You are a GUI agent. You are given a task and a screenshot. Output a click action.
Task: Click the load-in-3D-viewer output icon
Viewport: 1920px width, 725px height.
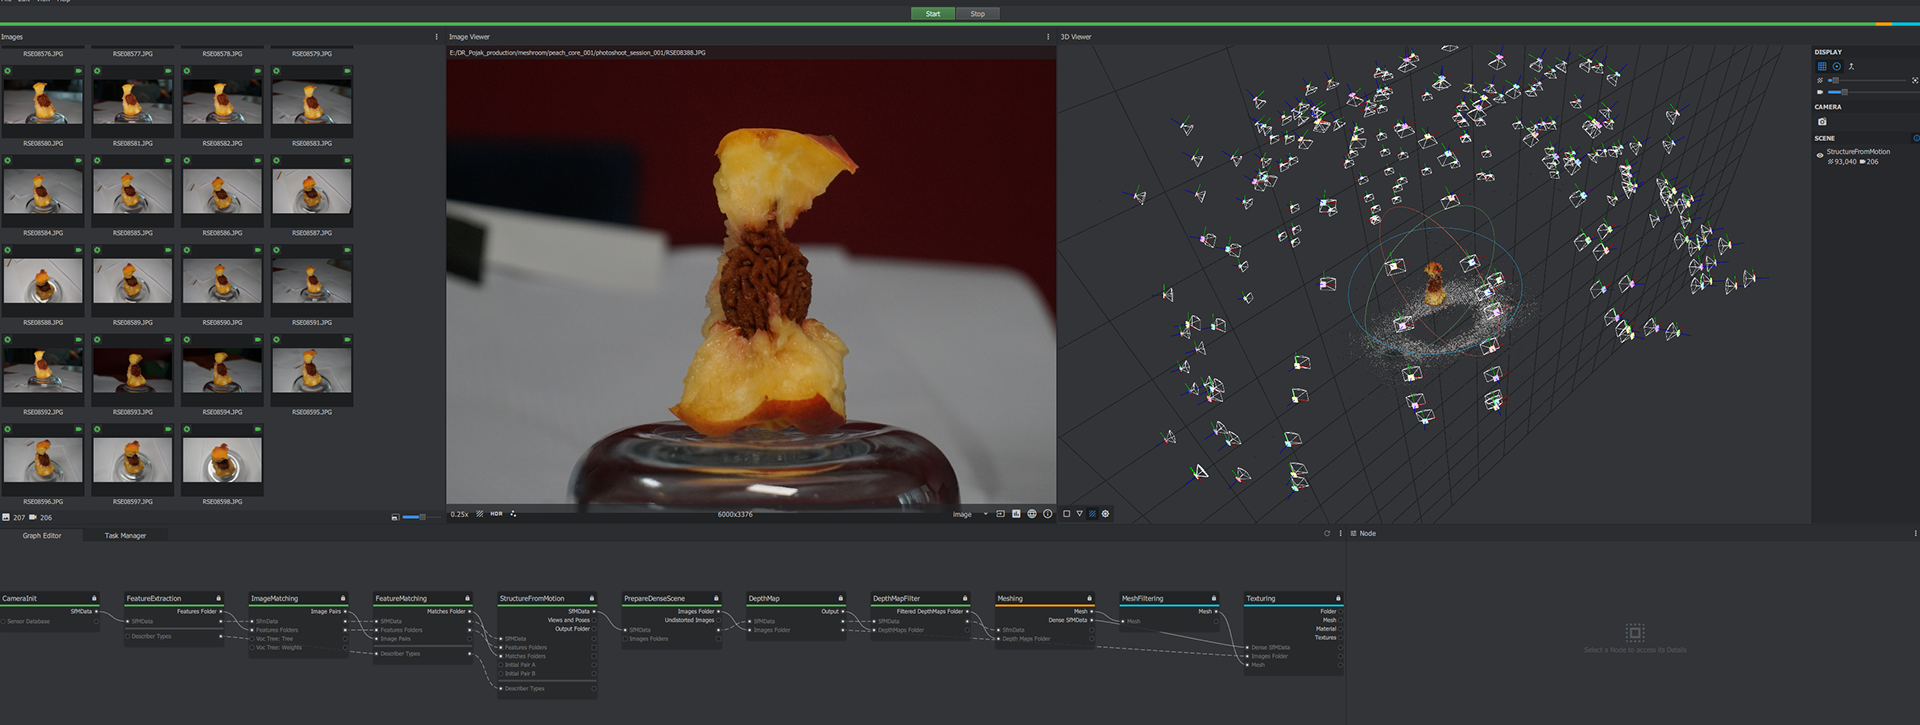pos(1000,514)
